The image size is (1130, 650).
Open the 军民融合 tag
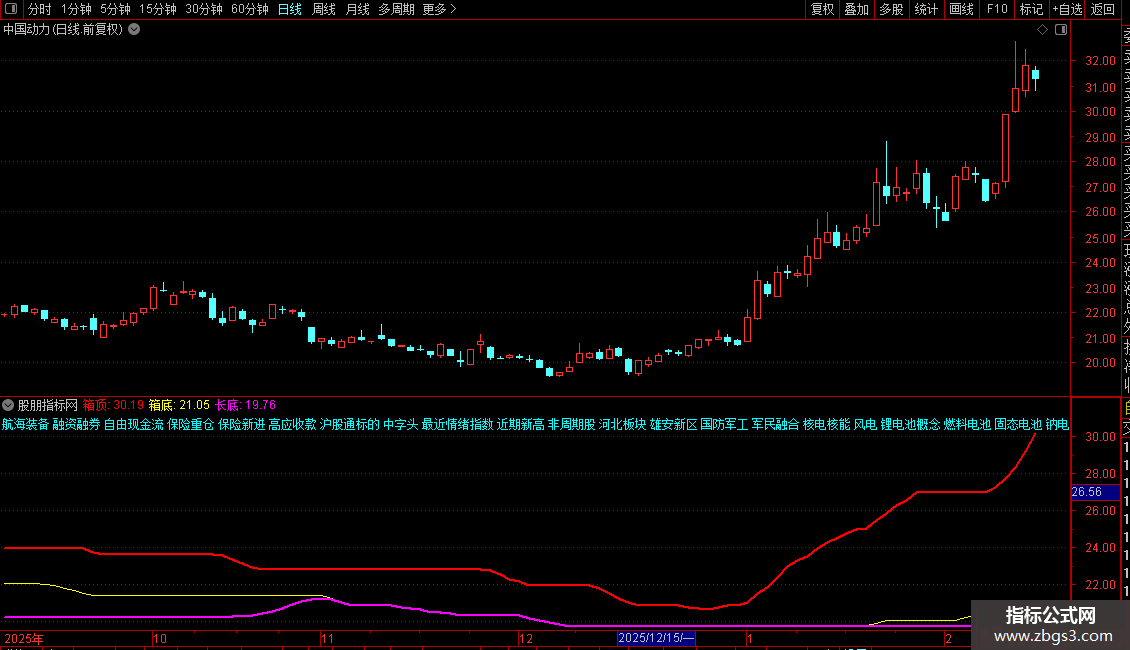[x=775, y=424]
